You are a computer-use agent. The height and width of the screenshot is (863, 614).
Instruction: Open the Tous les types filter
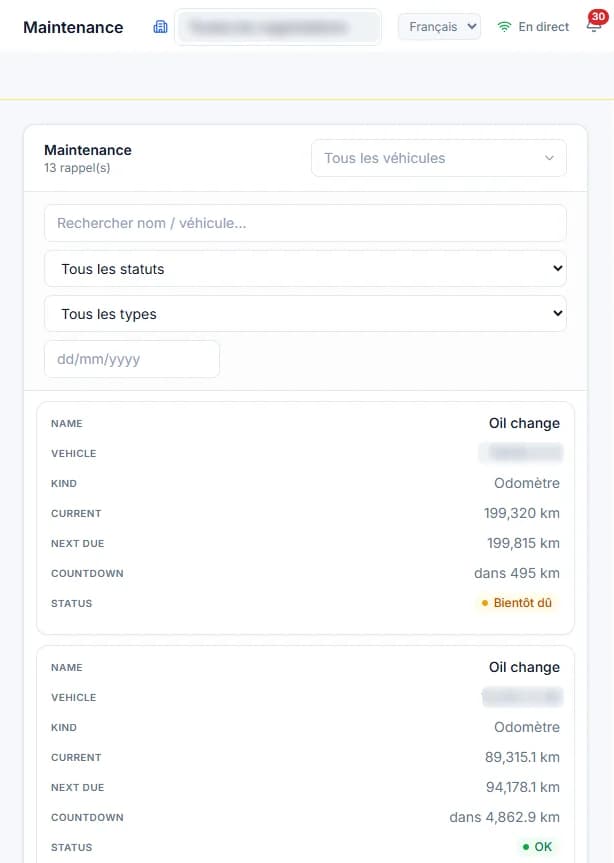point(305,314)
